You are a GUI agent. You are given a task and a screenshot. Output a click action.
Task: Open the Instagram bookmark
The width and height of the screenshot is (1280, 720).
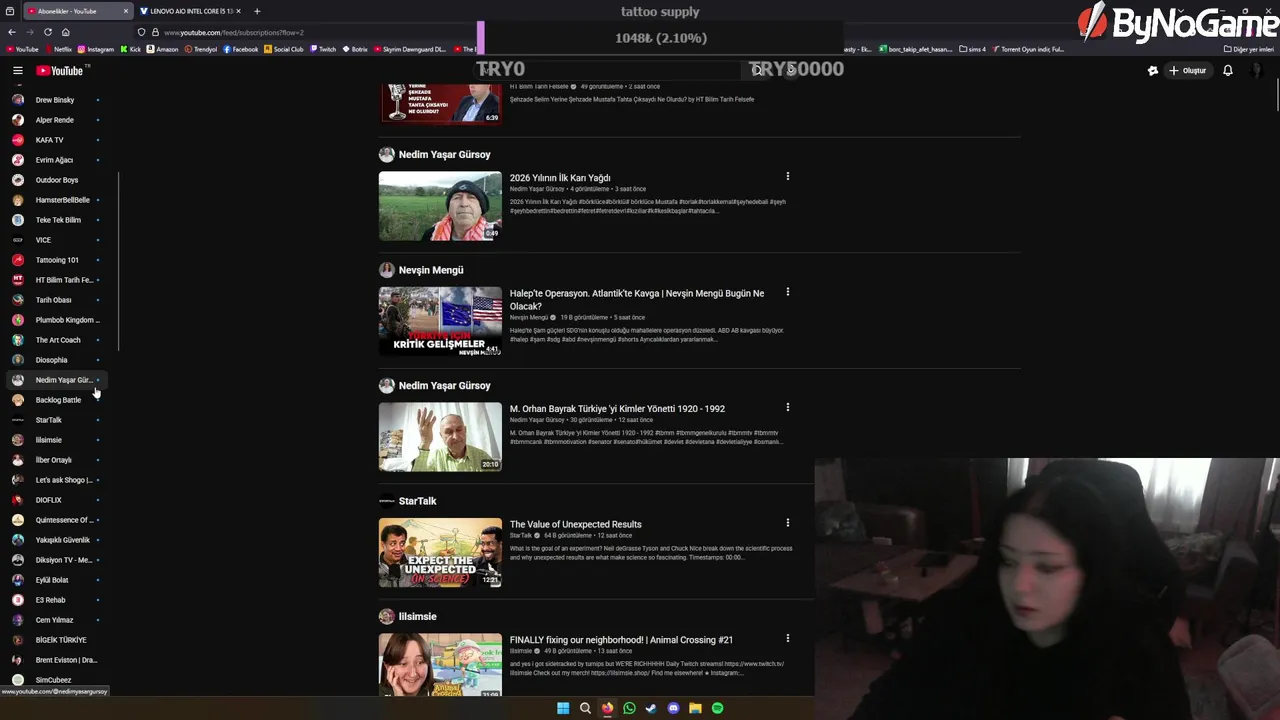tap(96, 49)
